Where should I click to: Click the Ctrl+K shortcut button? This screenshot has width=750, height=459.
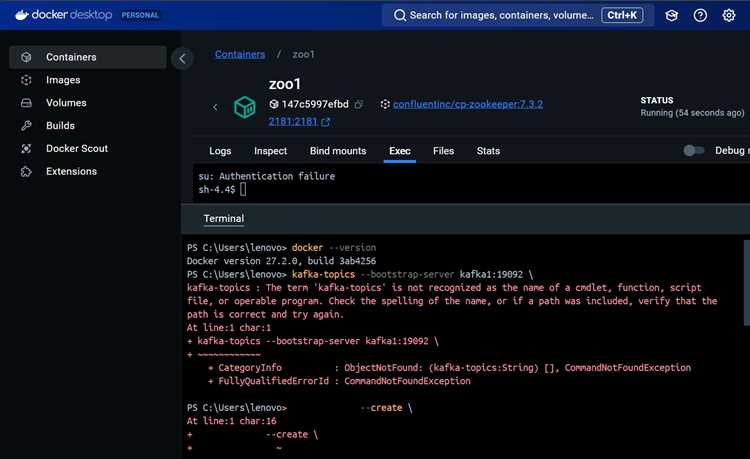[622, 15]
